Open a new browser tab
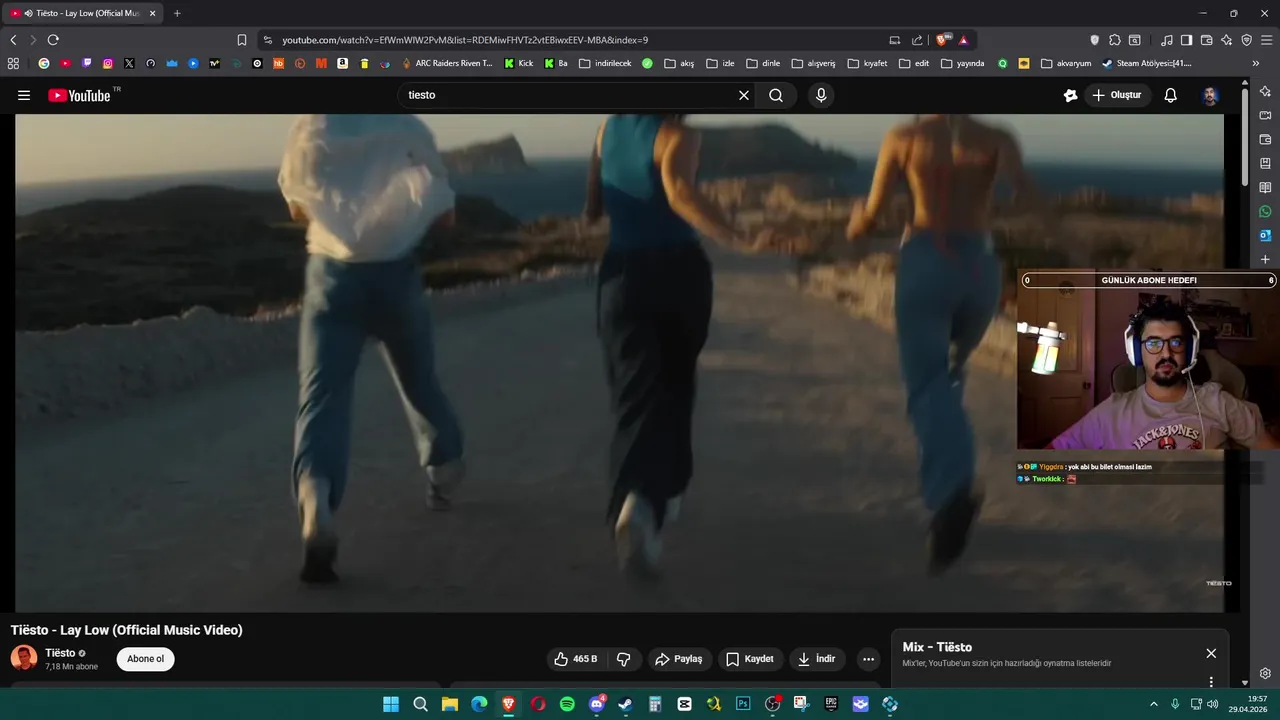The width and height of the screenshot is (1280, 720). [177, 13]
